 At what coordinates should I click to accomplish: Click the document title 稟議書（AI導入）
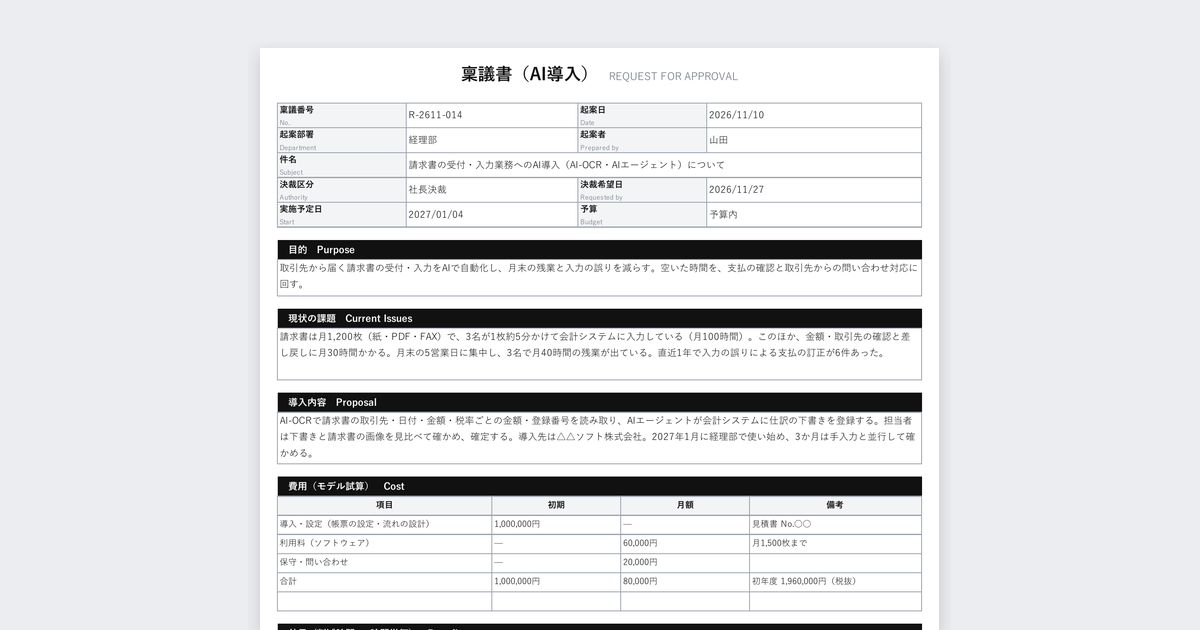[x=525, y=75]
